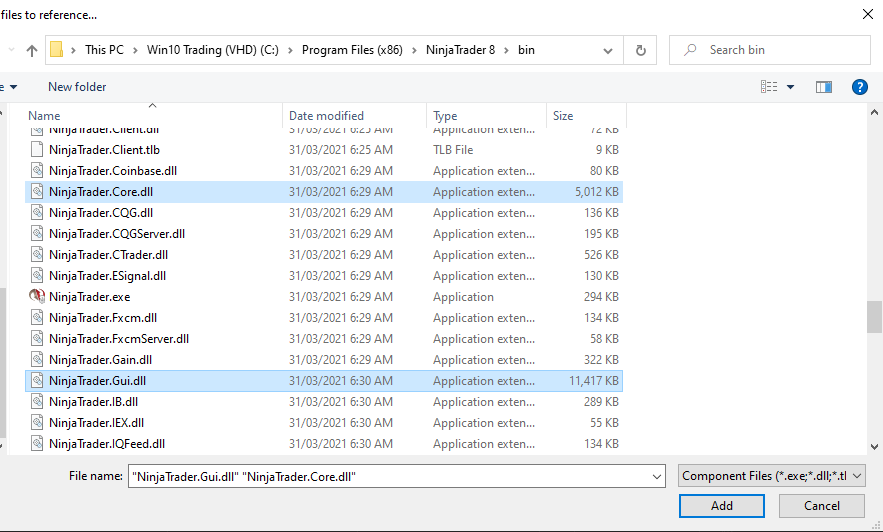883x532 pixels.
Task: Click the NinjaTrader.IEX.dll file icon
Action: 37,423
